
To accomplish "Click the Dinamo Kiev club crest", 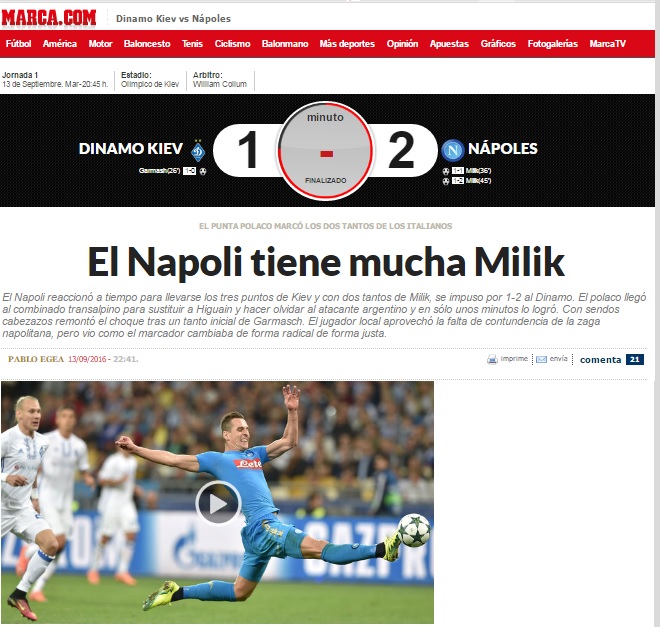I will [198, 151].
